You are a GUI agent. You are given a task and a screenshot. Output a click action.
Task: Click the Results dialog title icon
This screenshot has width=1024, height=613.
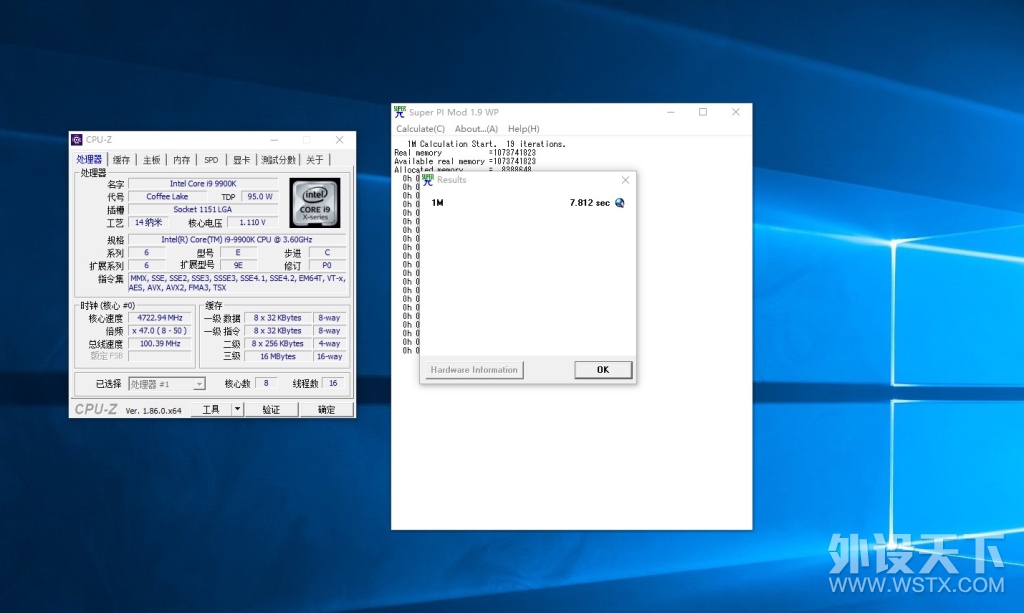click(x=428, y=180)
